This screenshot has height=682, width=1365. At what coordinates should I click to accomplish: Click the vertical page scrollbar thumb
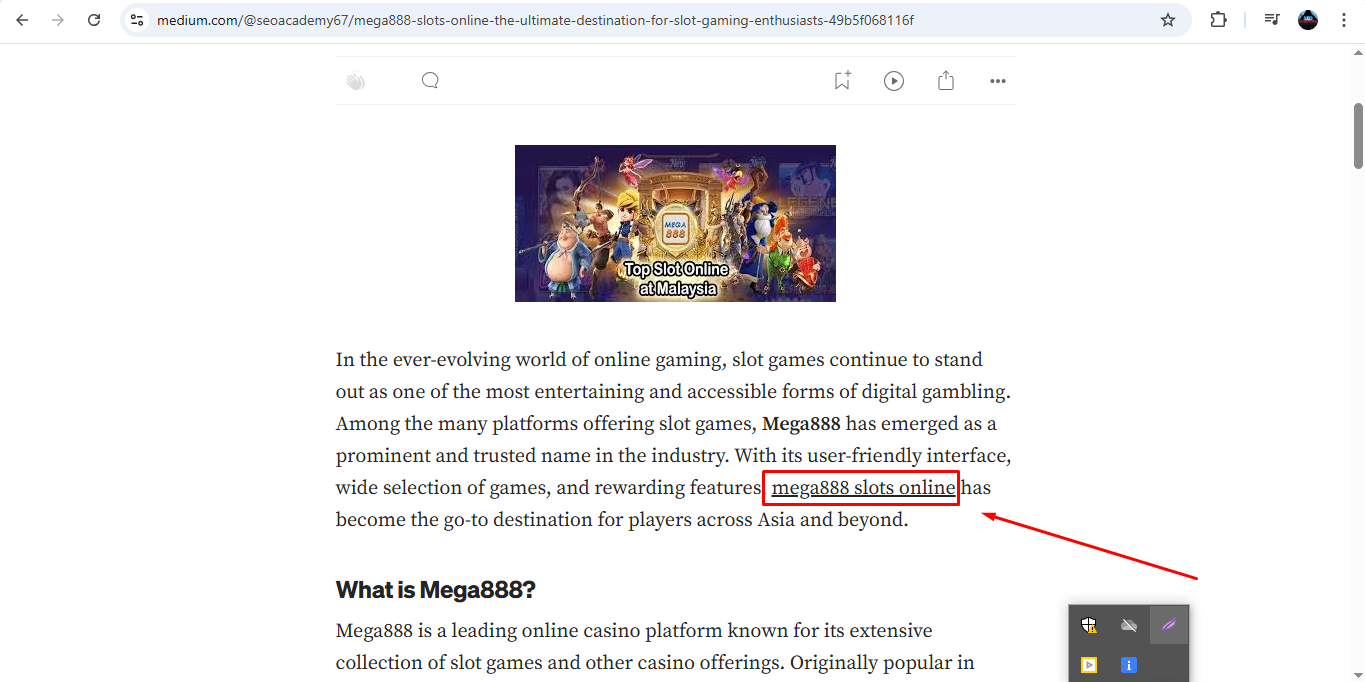point(1358,135)
